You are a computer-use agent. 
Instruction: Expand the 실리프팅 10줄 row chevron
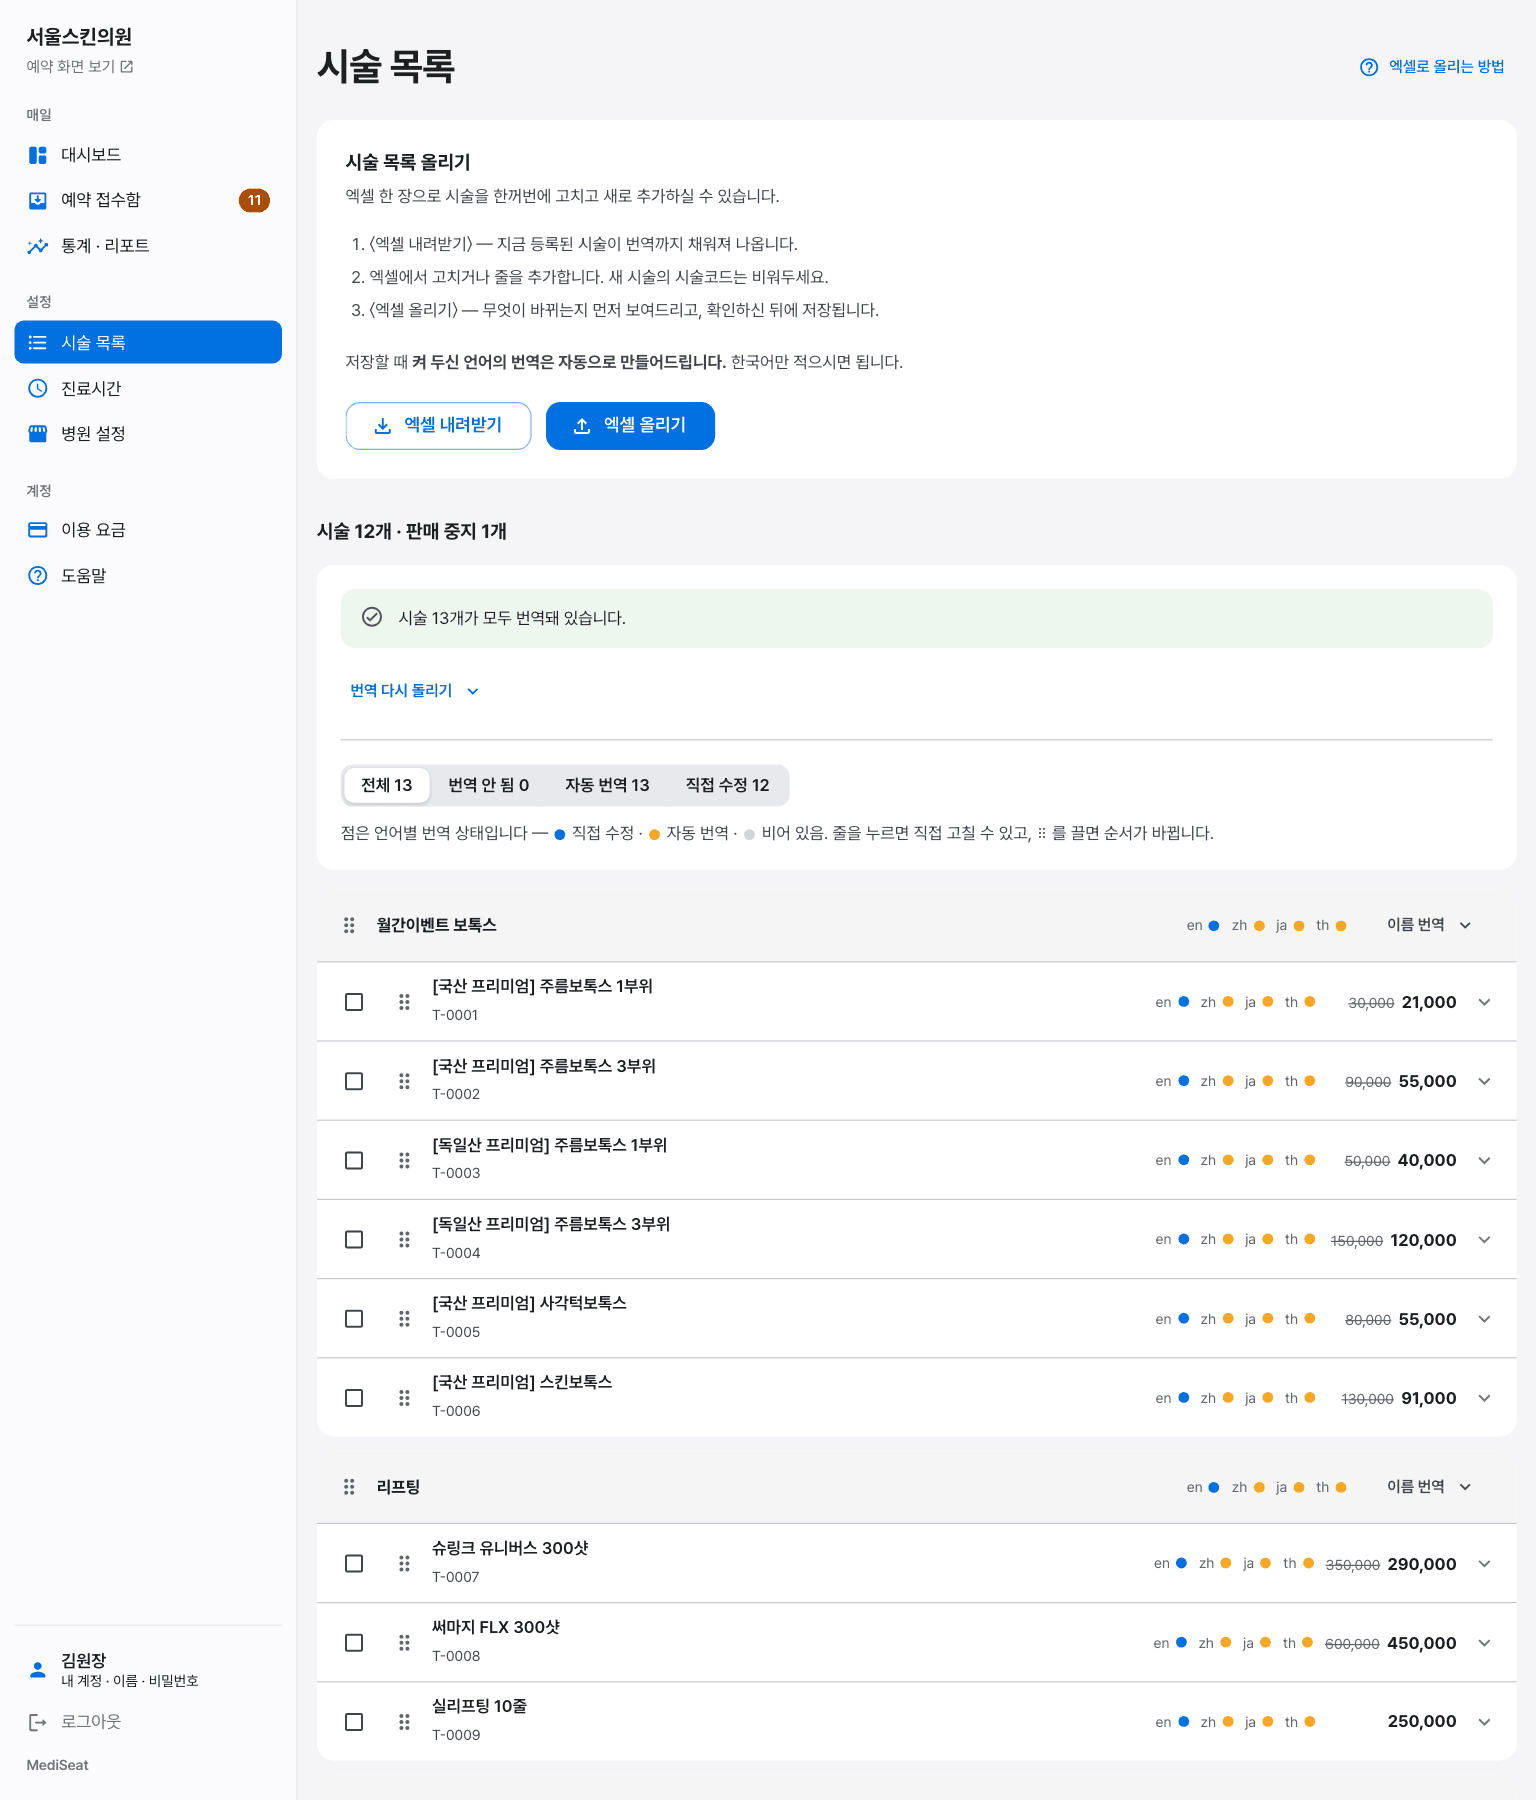pos(1485,1722)
